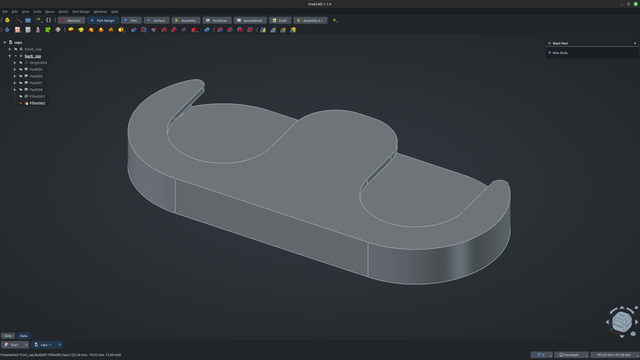This screenshot has width=640, height=360.
Task: Select the Additive Helix icon
Action: tap(111, 30)
